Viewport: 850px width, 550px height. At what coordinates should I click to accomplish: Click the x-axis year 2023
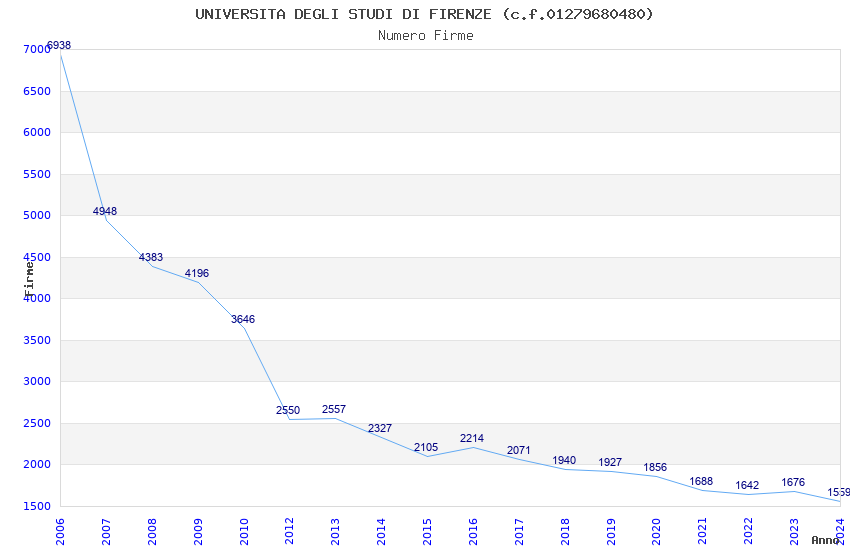pos(794,532)
